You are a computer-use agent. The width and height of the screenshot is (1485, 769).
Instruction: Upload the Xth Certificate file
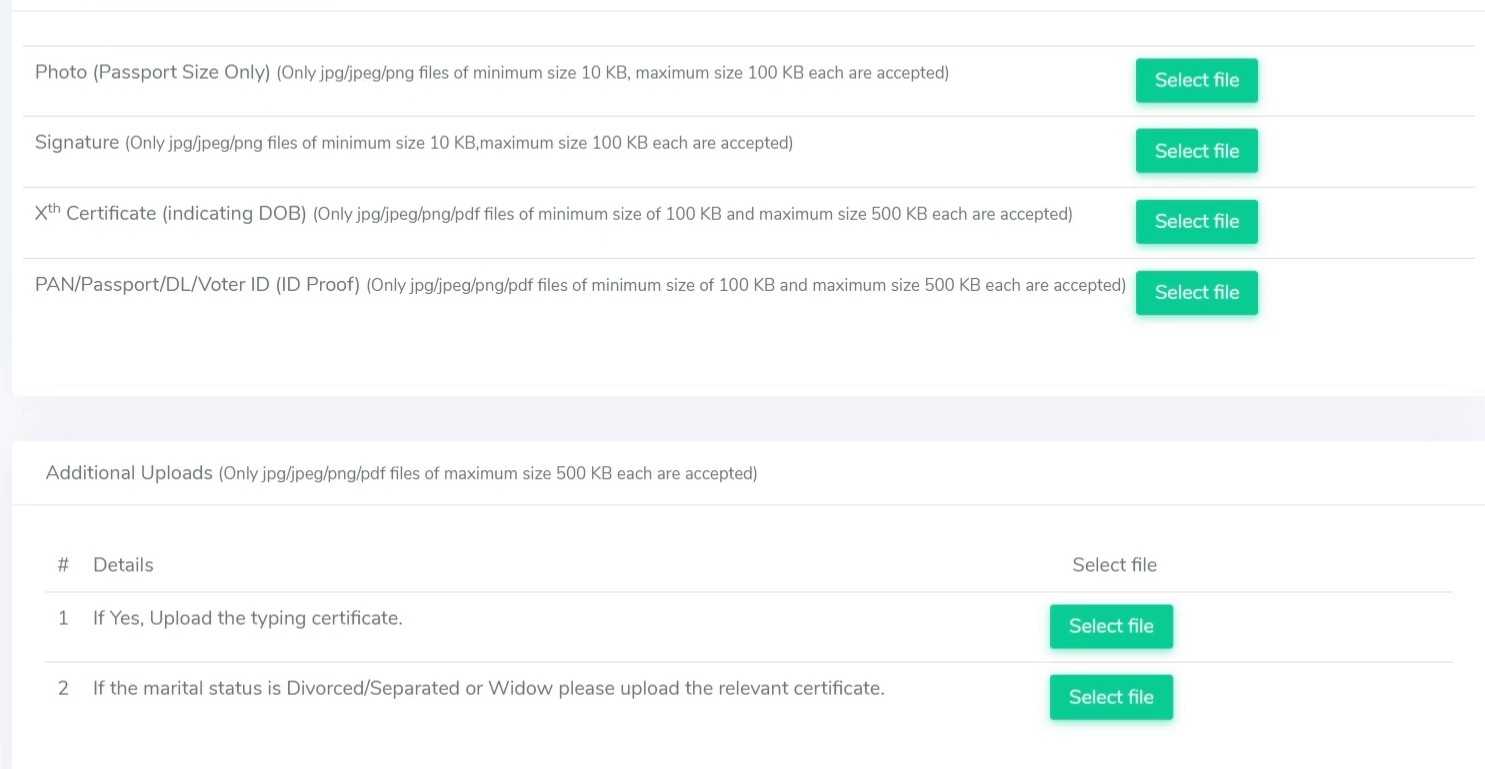[1196, 221]
